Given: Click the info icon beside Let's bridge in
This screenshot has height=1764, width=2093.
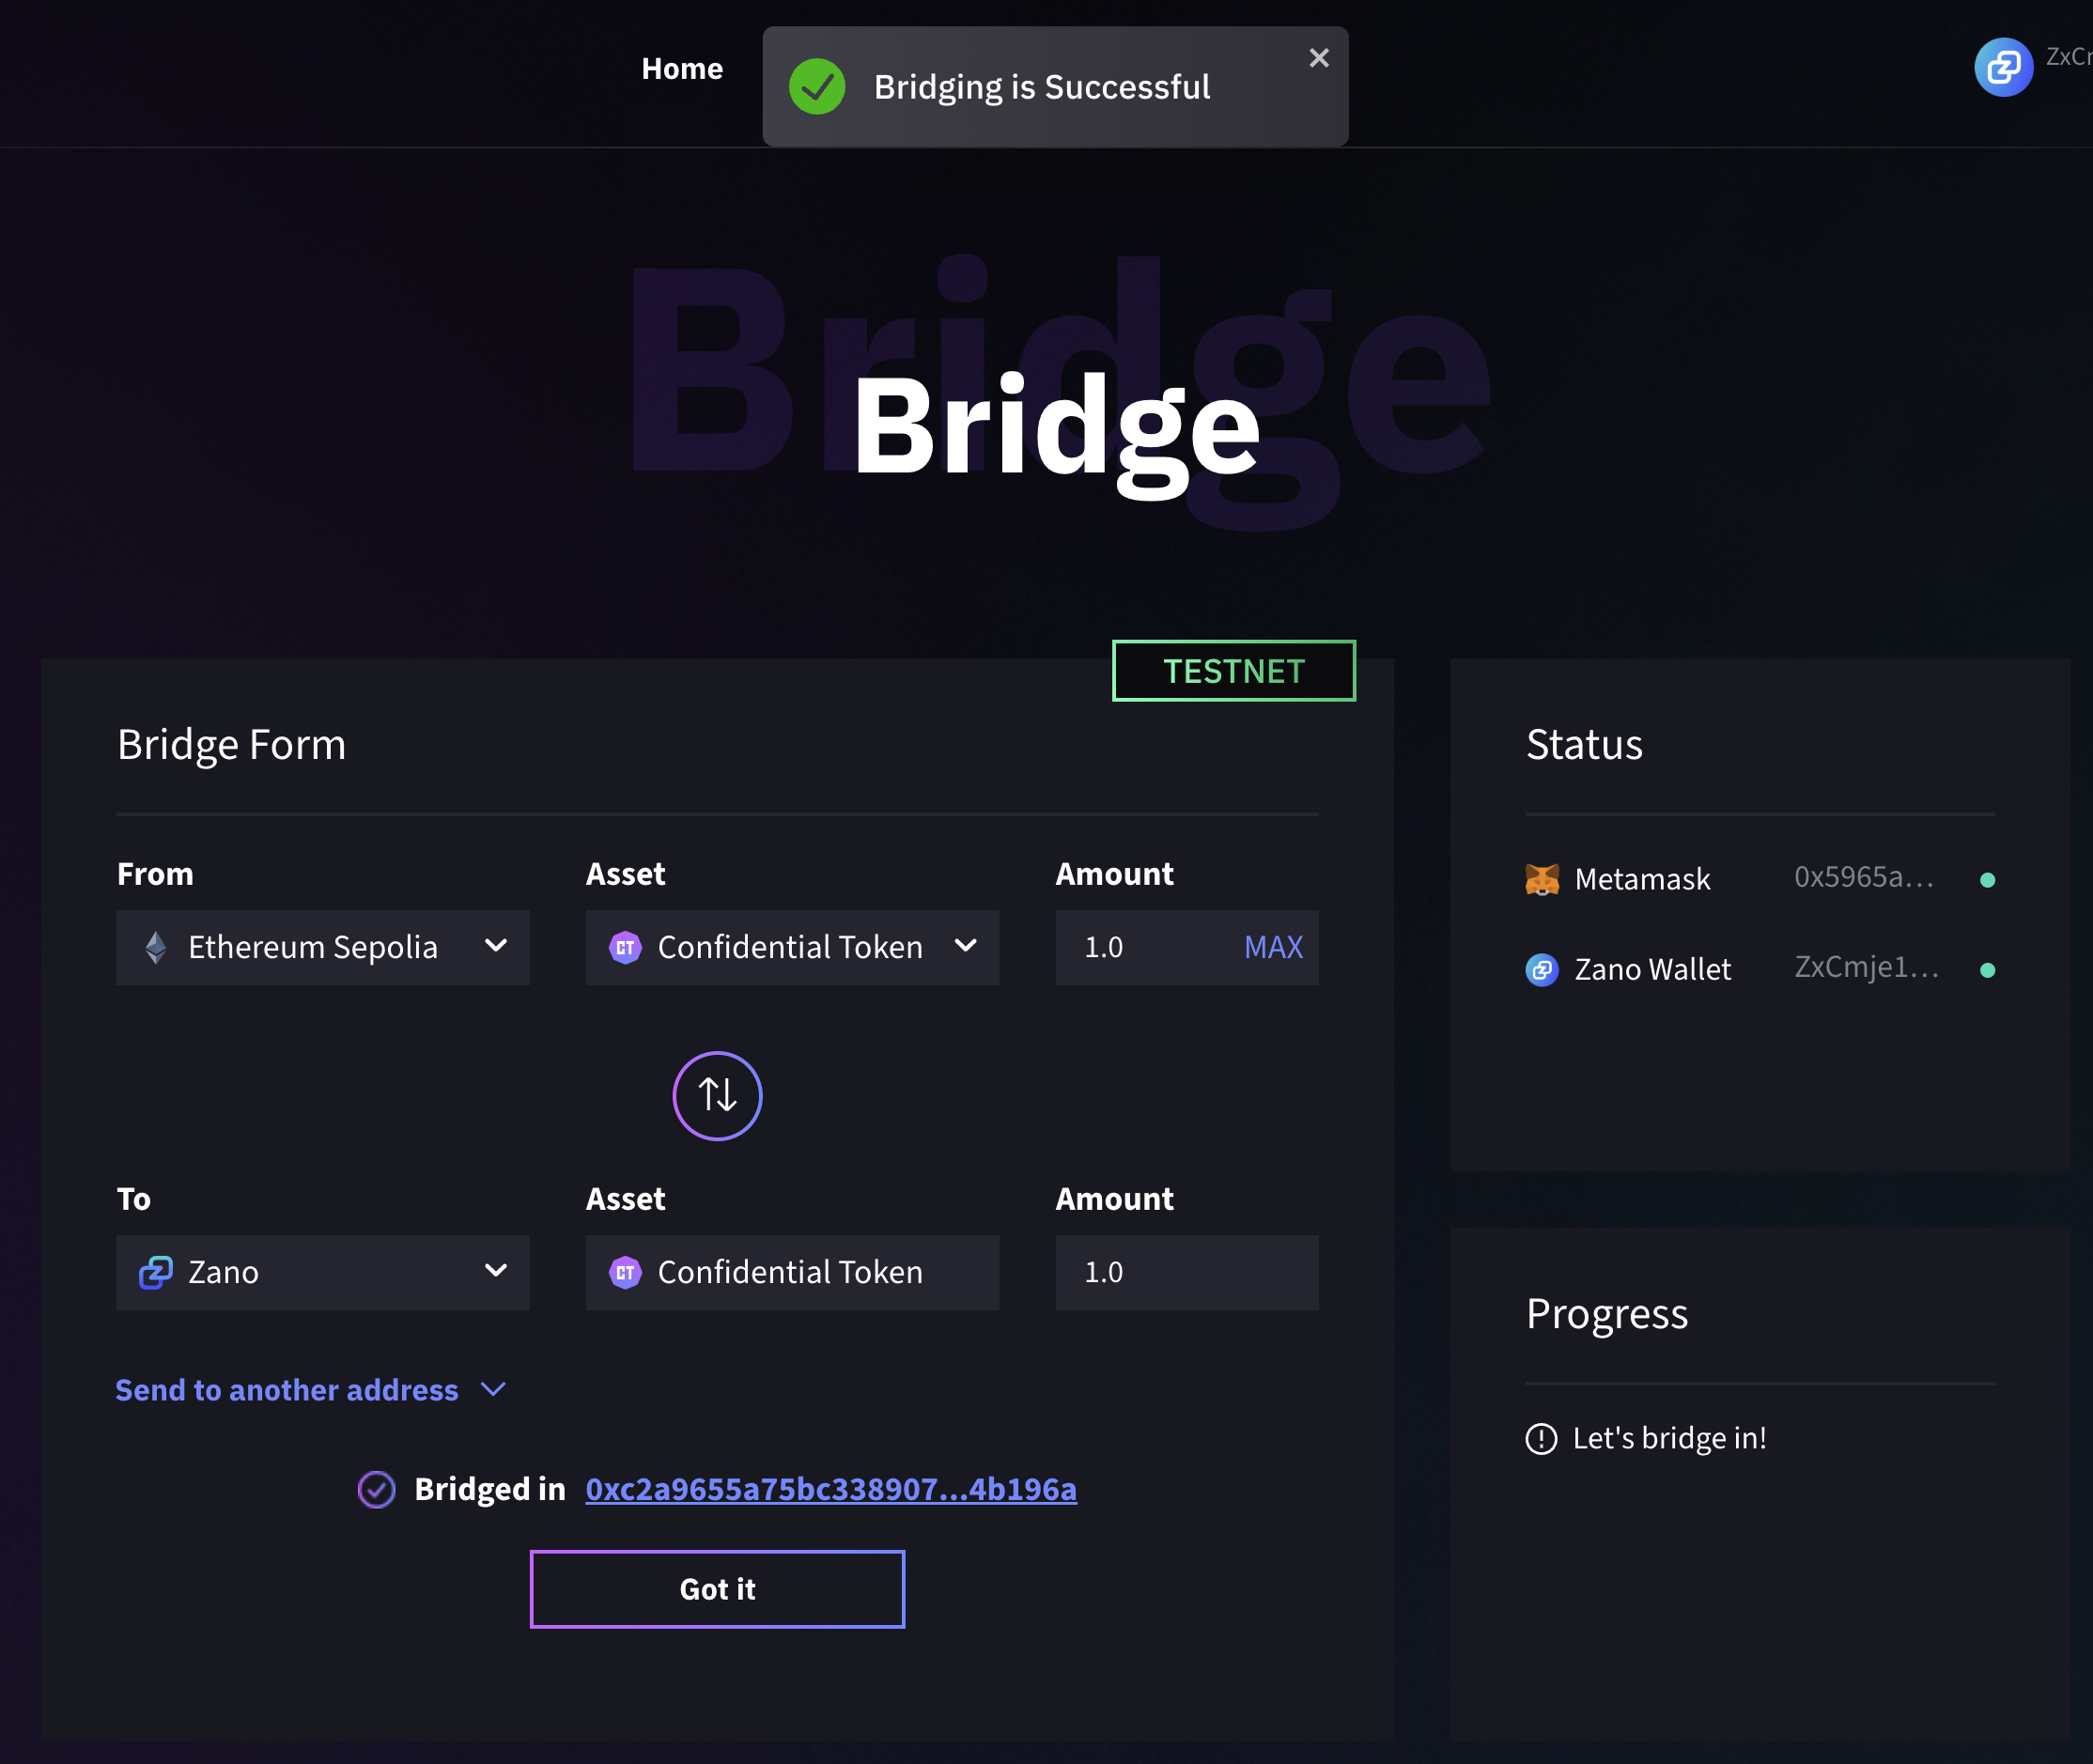Looking at the screenshot, I should point(1541,1438).
